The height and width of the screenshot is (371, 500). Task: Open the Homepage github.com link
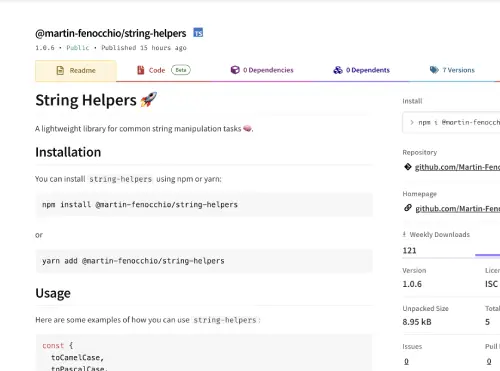[458, 209]
